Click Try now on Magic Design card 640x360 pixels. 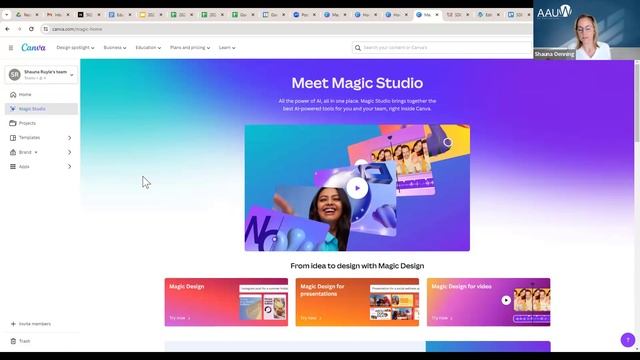(x=180, y=318)
